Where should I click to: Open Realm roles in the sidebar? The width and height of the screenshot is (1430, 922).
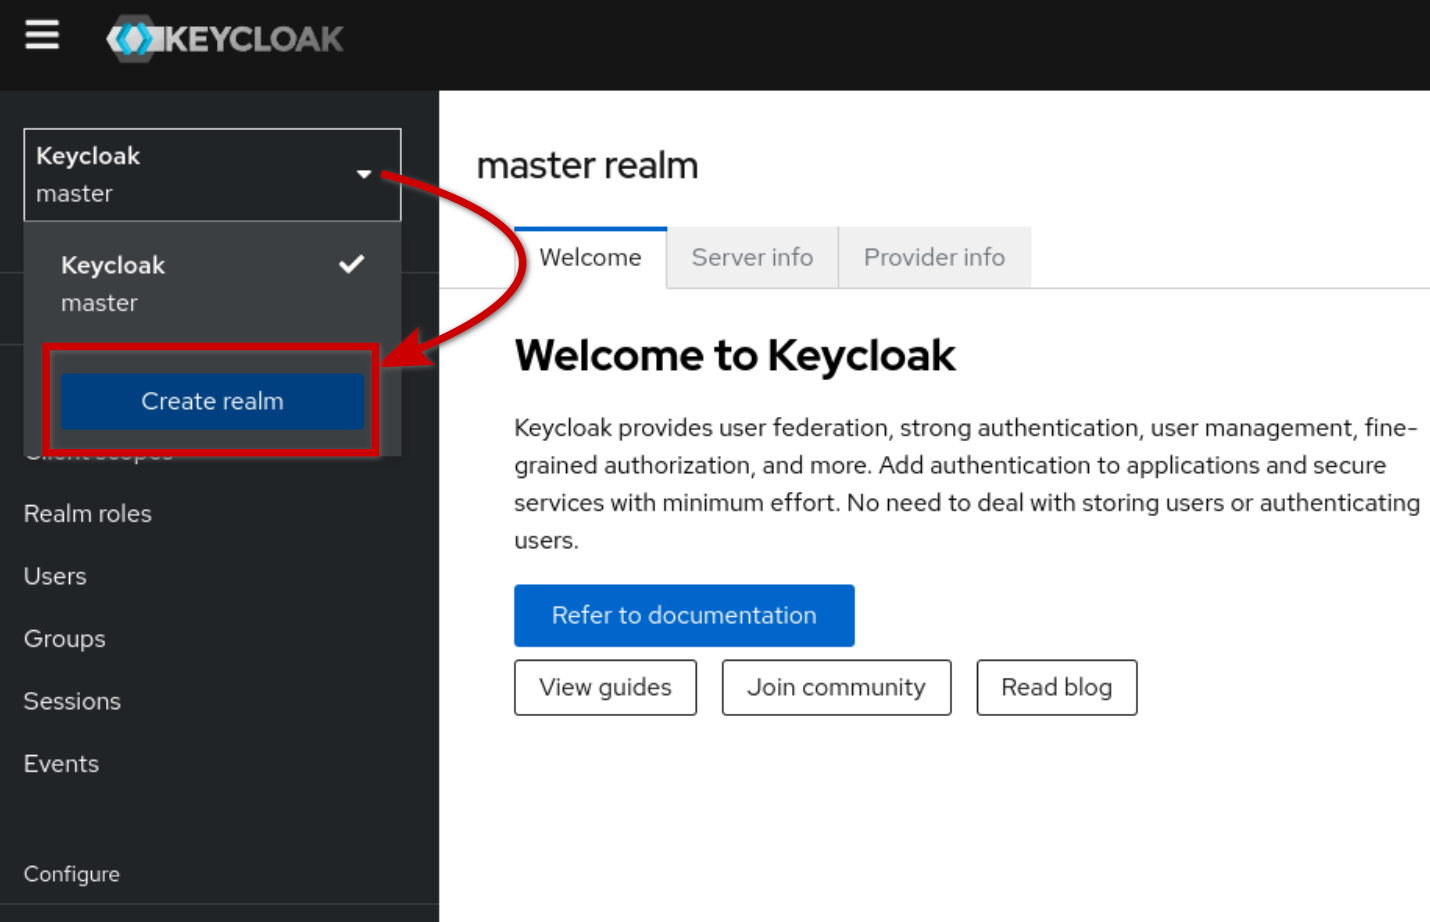pyautogui.click(x=88, y=514)
